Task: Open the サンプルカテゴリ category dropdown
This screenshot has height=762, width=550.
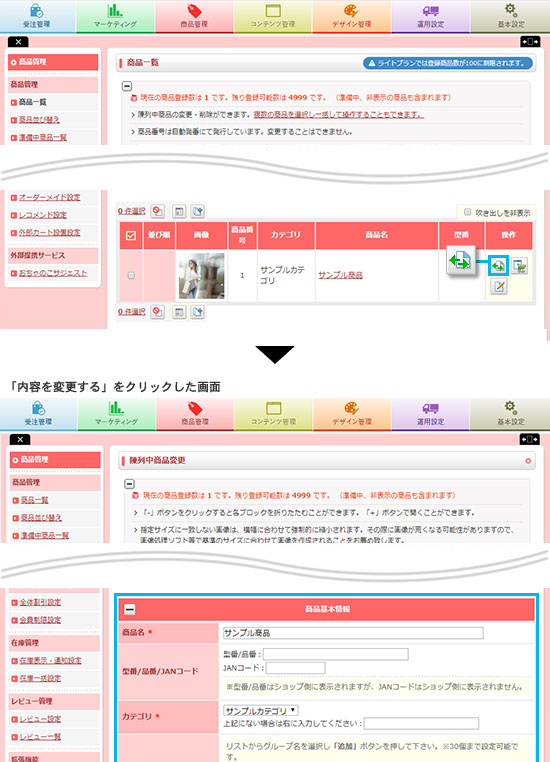Action: (x=260, y=710)
